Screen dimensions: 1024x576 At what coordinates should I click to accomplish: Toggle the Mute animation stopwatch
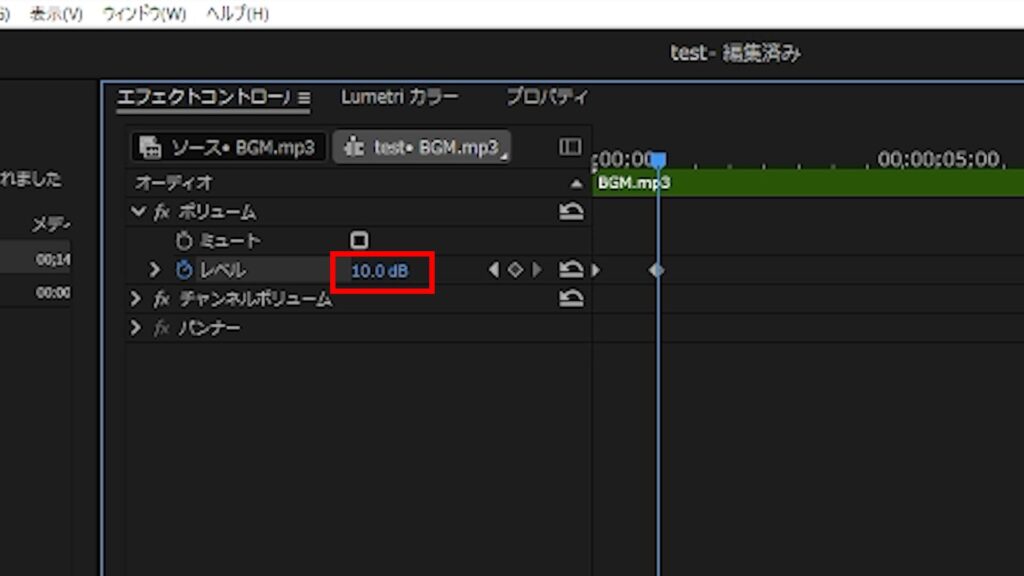184,240
